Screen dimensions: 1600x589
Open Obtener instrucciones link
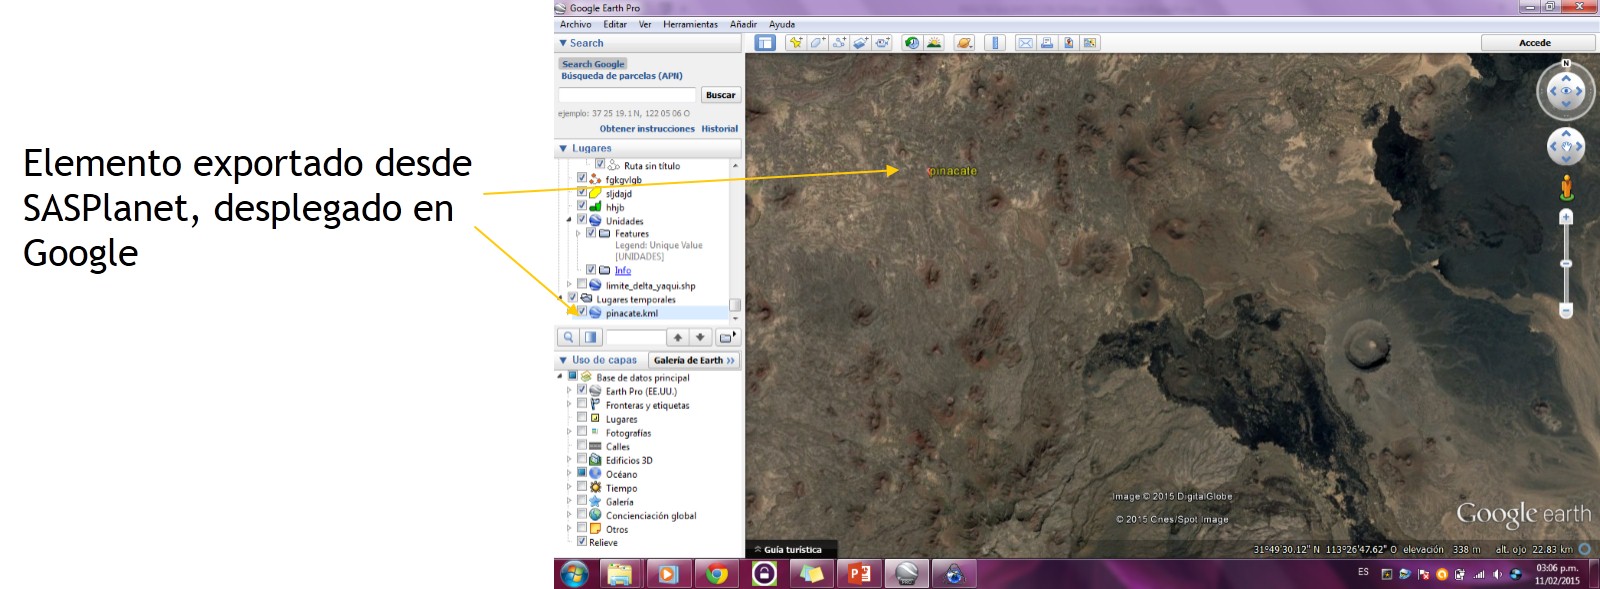[x=647, y=129]
